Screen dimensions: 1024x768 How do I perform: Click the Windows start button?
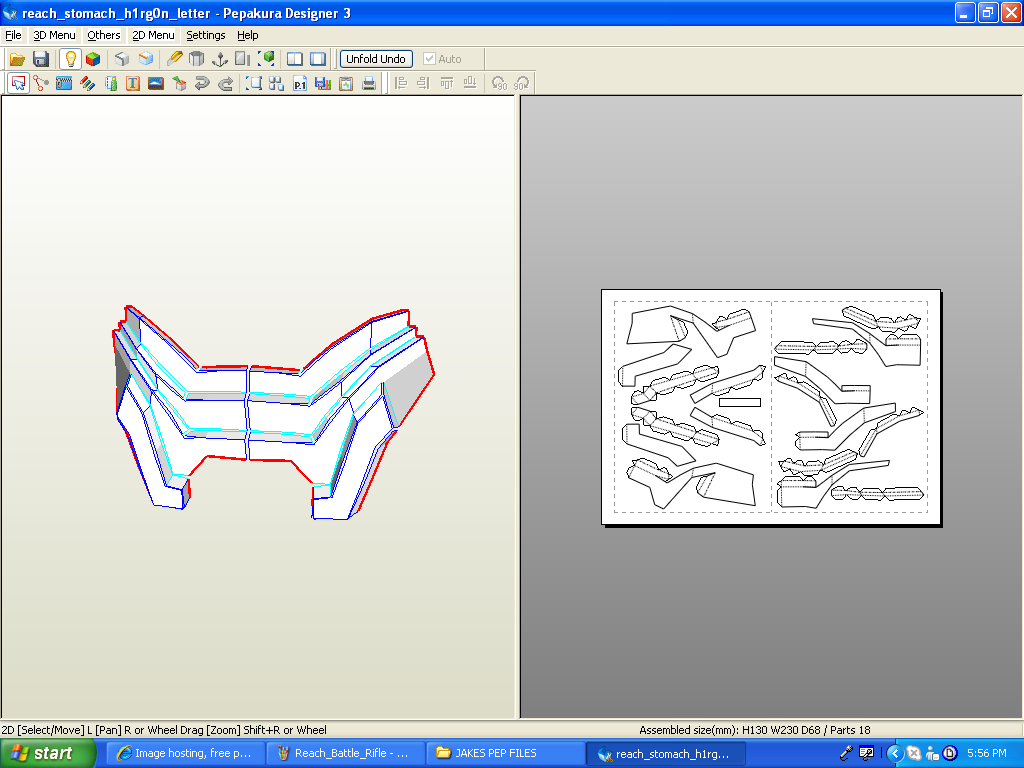click(47, 753)
